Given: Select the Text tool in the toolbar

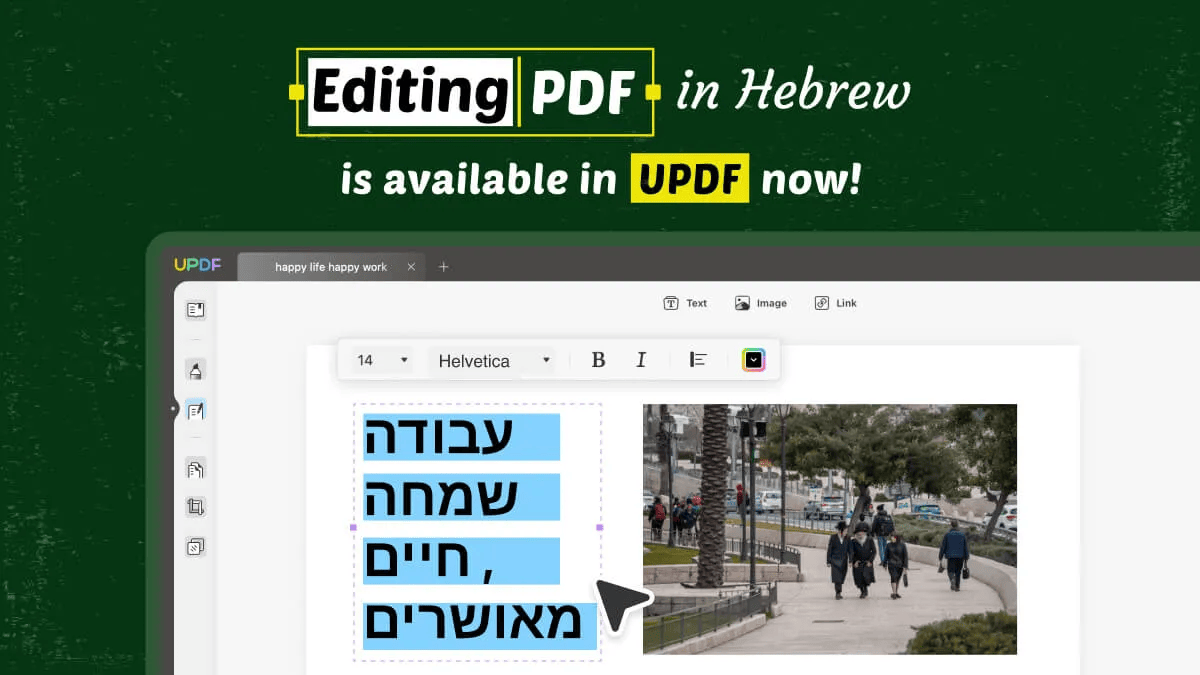Looking at the screenshot, I should pos(684,302).
